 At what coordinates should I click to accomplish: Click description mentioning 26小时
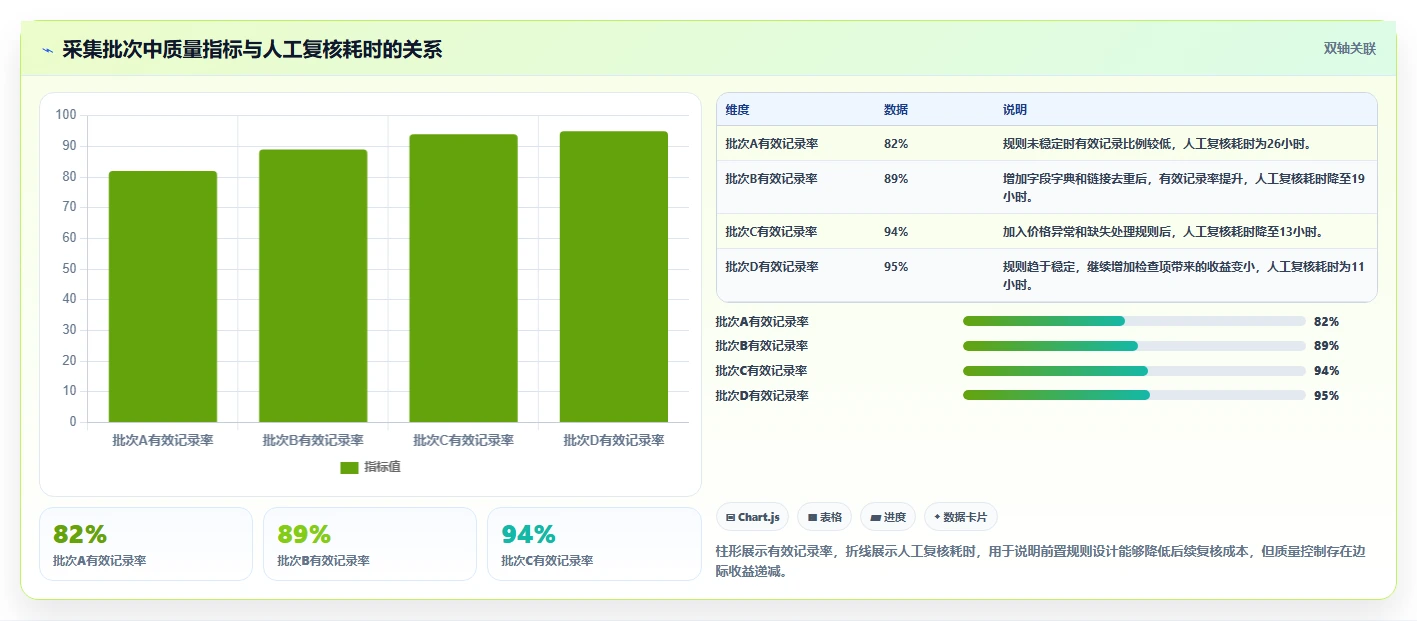[1157, 144]
